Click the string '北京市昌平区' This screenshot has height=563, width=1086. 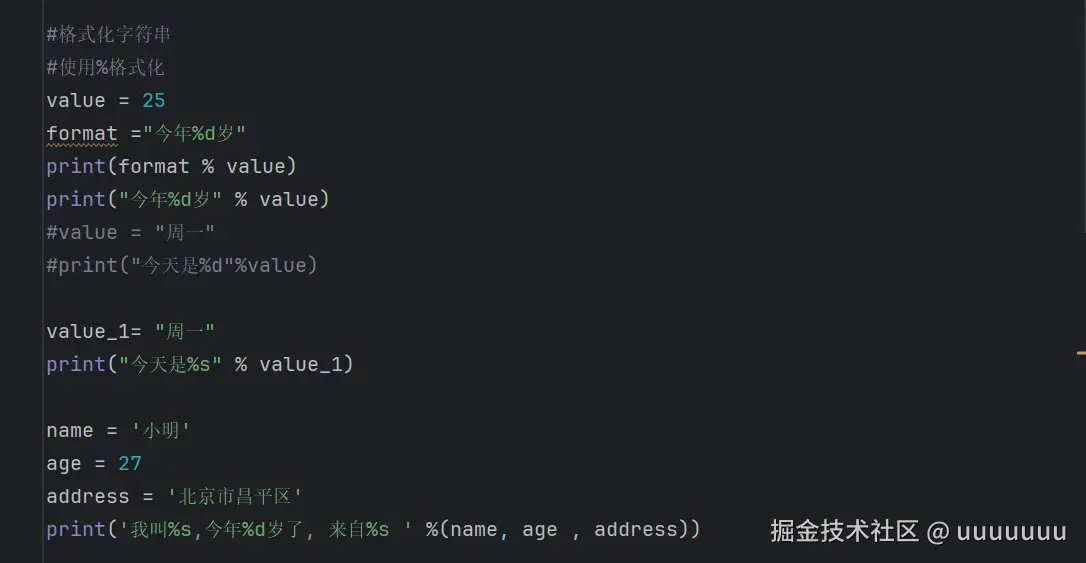234,497
